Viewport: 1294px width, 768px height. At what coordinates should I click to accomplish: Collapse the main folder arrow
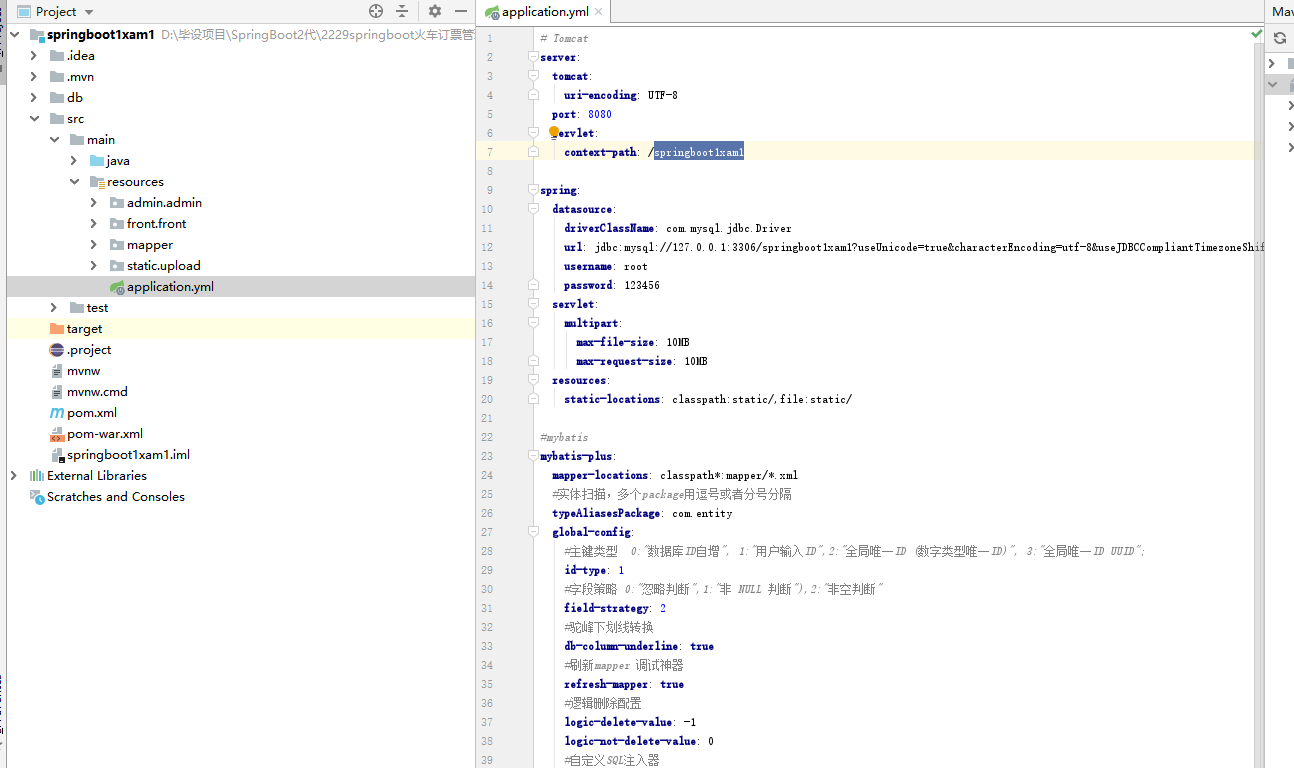pos(54,140)
